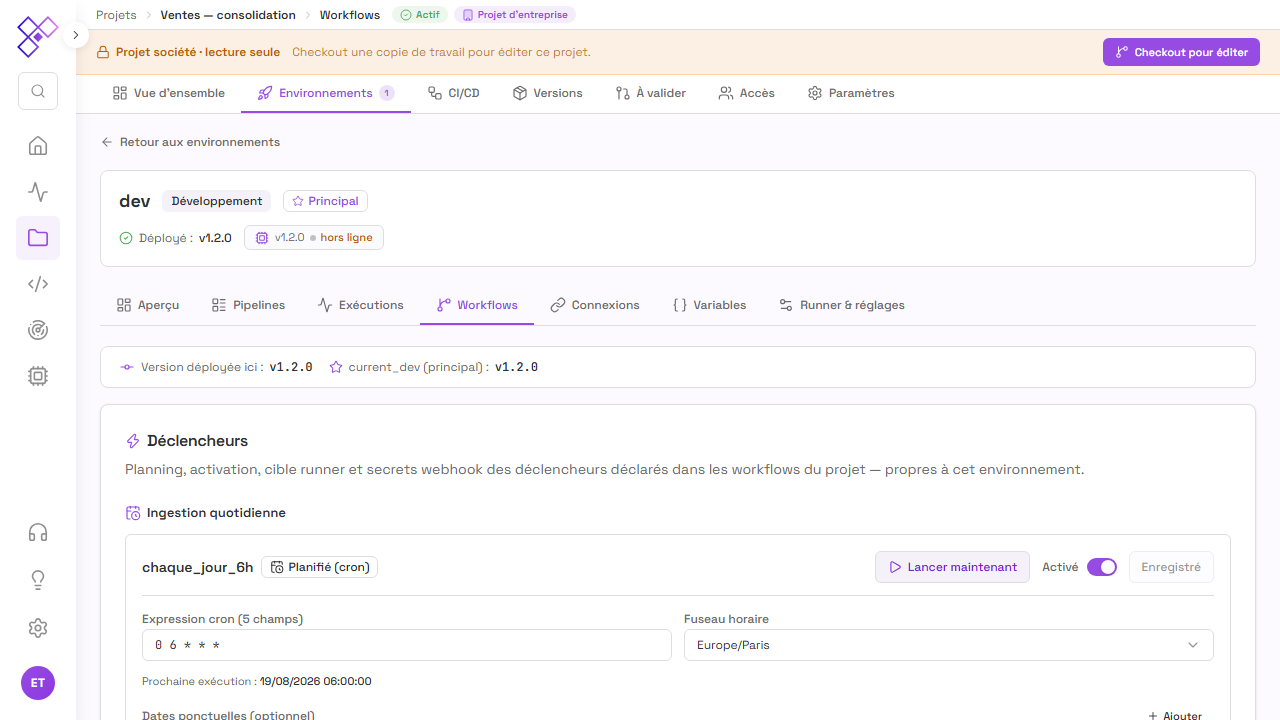Image resolution: width=1280 pixels, height=720 pixels.
Task: Click the Déclencheurs lightning icon
Action: [x=133, y=441]
